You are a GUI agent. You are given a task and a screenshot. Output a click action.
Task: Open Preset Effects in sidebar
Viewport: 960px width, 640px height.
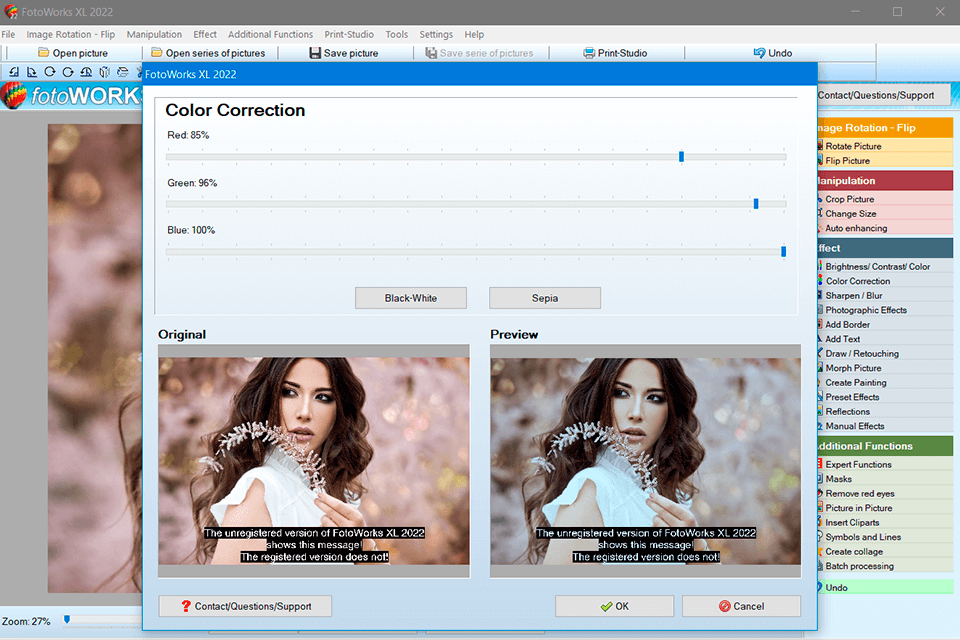(885, 397)
